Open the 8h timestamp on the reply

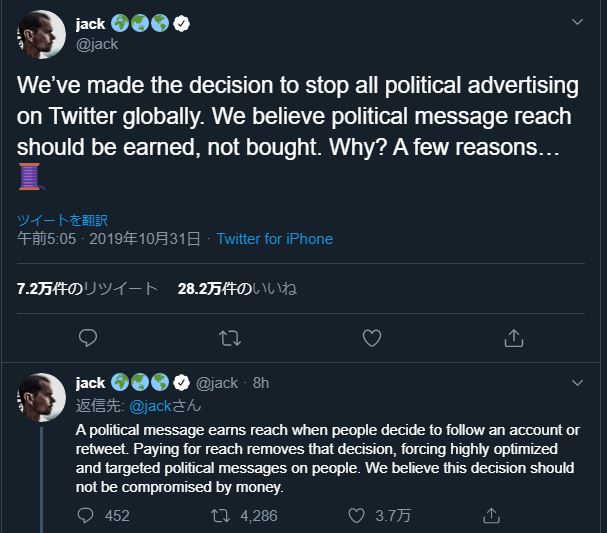[261, 383]
